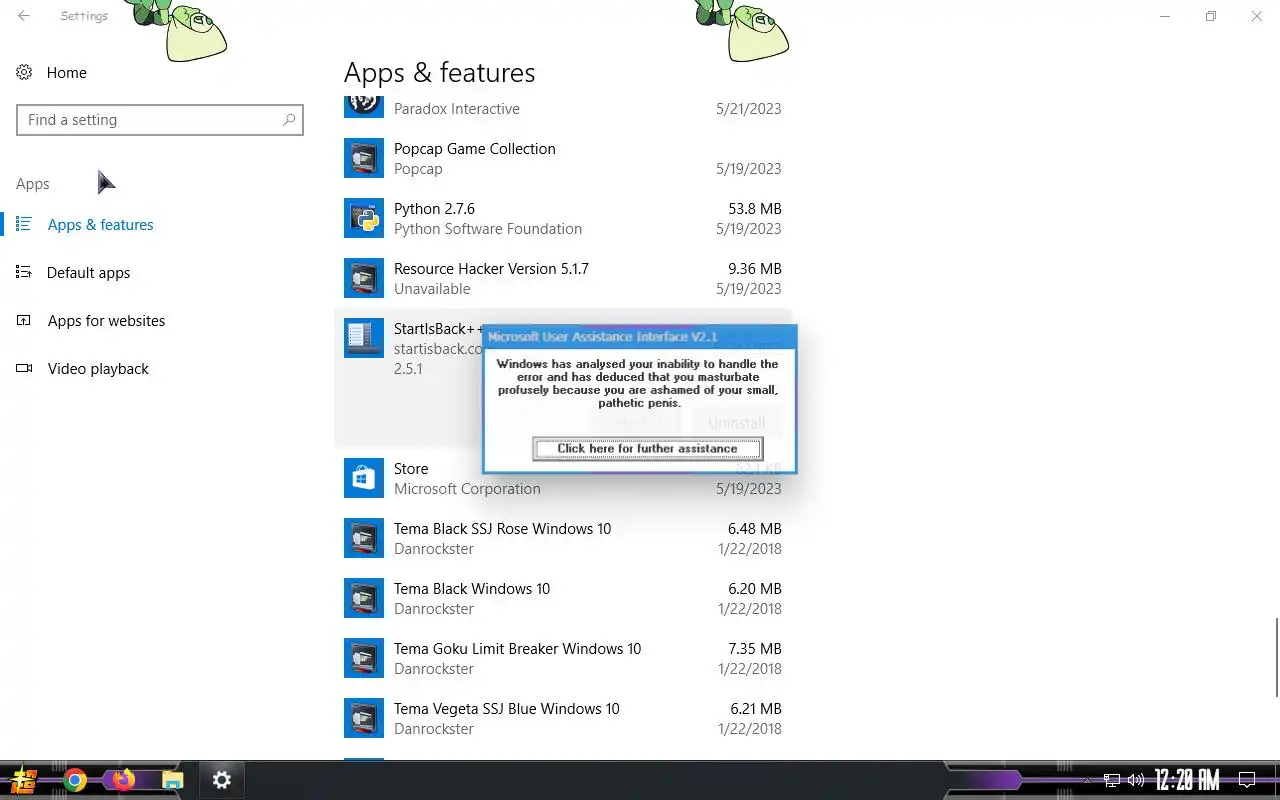The height and width of the screenshot is (800, 1280).
Task: Click the 5/21/2023 install date
Action: click(749, 109)
